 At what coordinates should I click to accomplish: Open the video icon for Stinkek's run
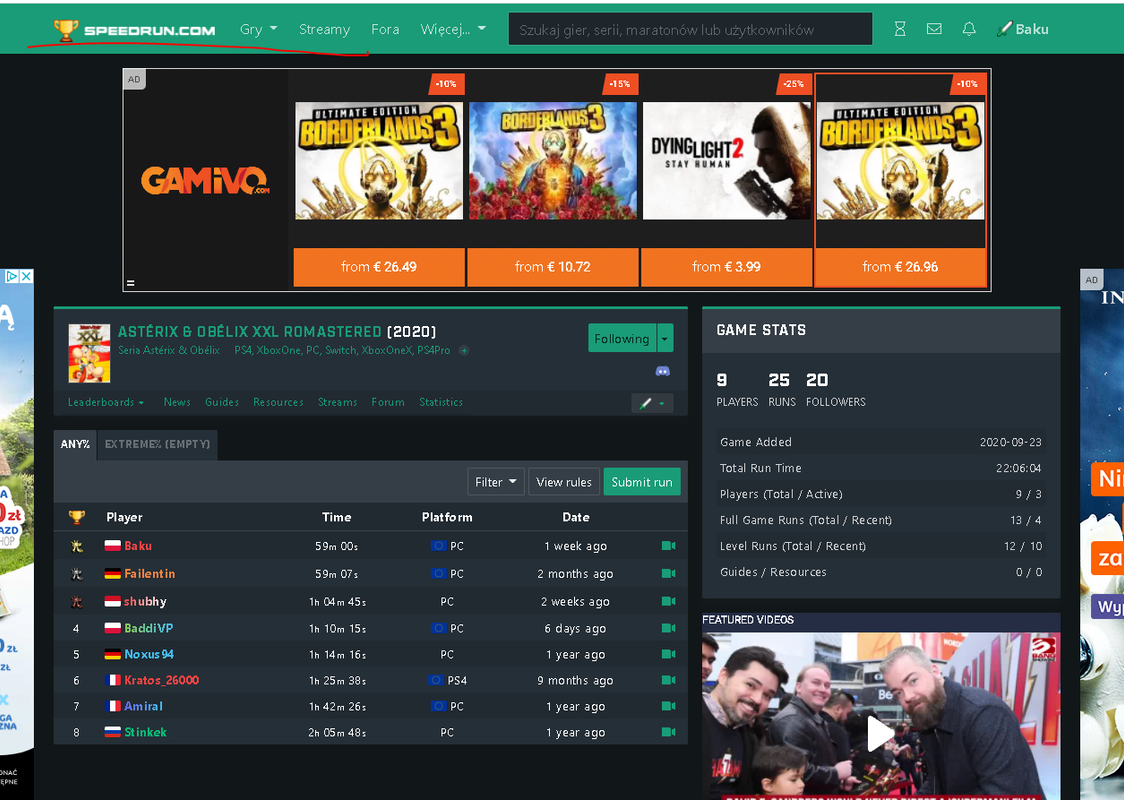pos(668,732)
